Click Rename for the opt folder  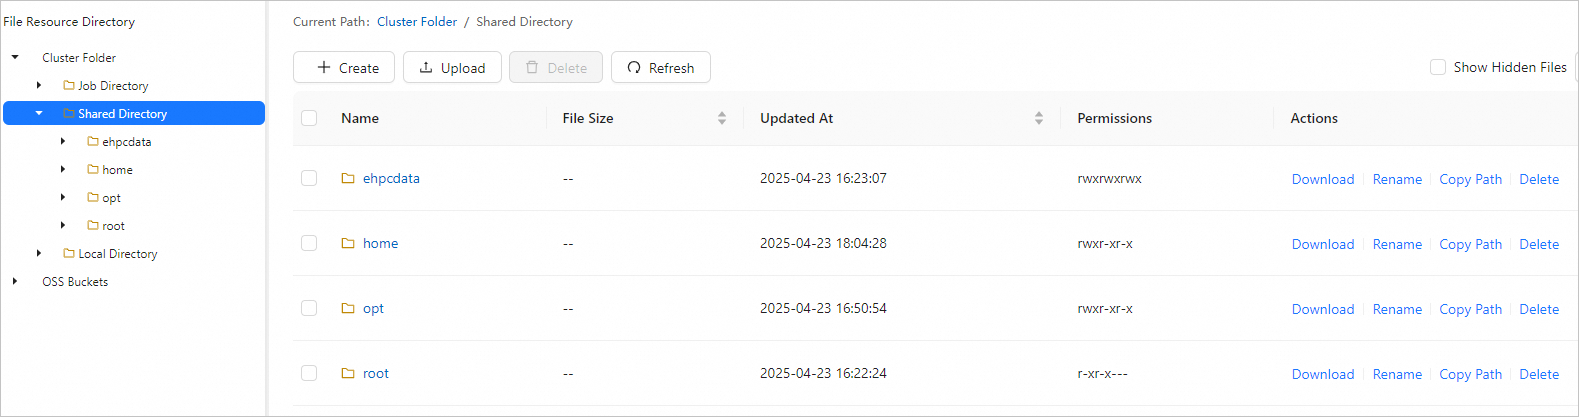1397,309
